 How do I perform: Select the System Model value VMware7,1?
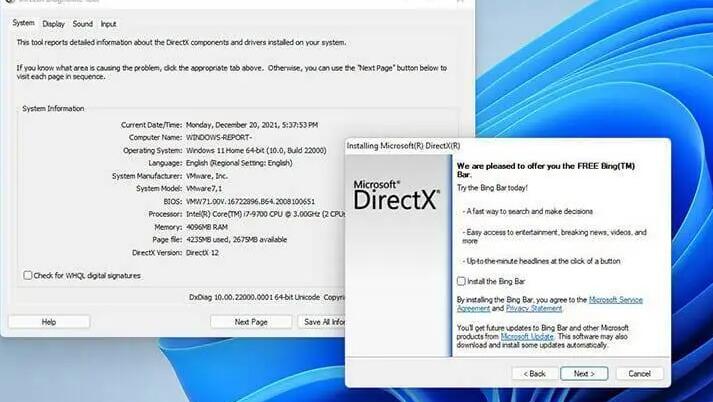(x=204, y=188)
